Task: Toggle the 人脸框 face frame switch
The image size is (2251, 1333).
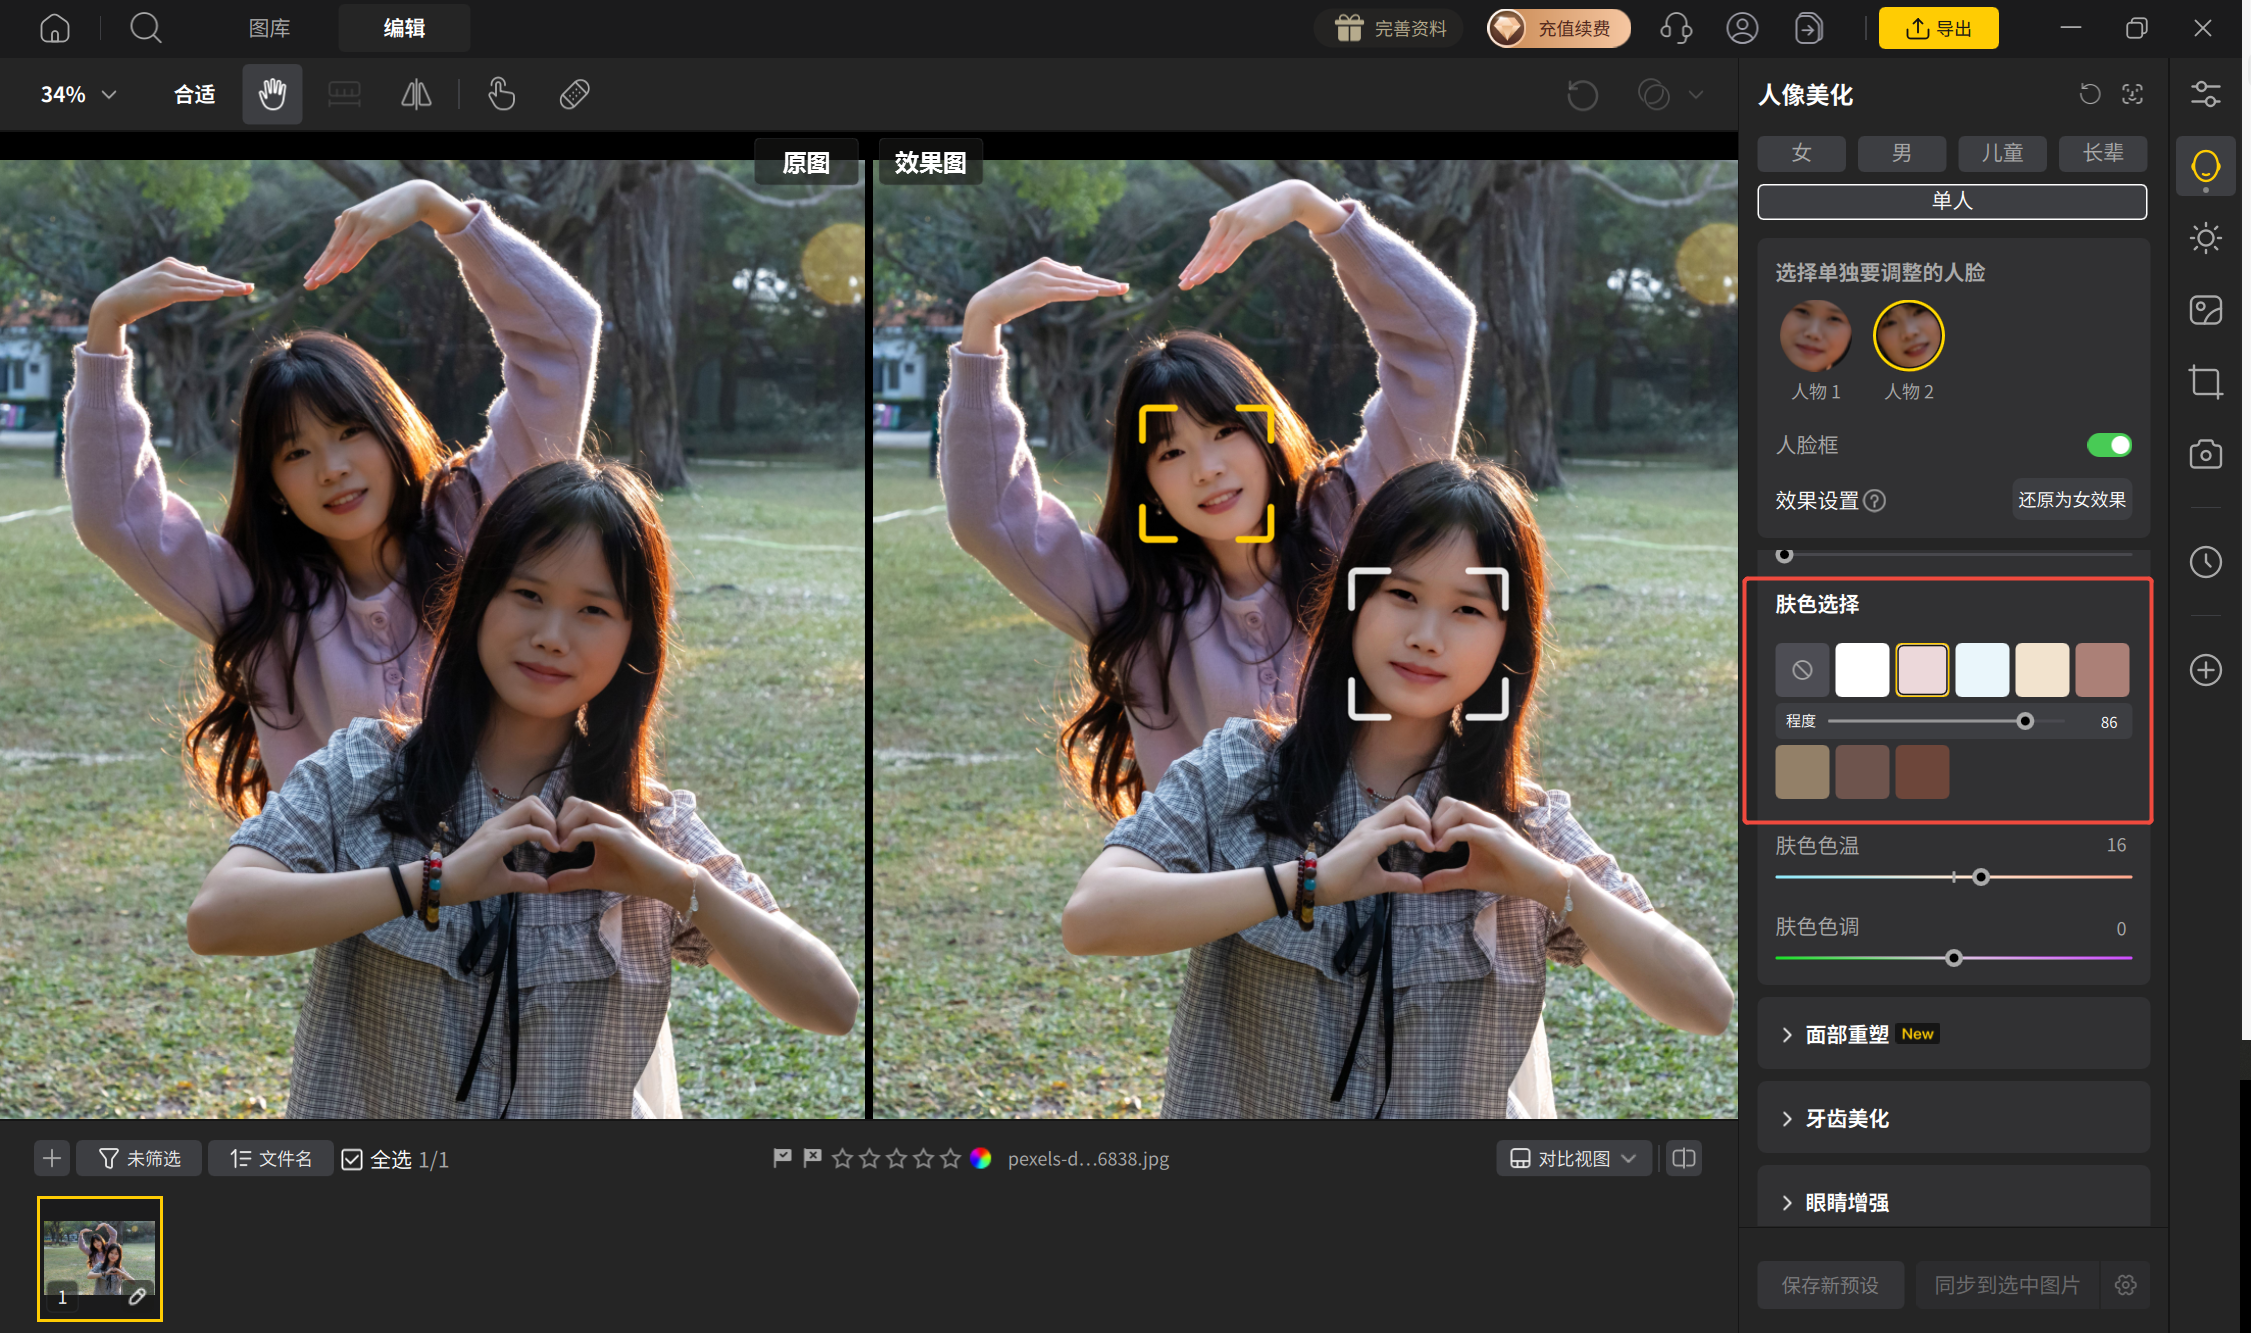Action: tap(2109, 445)
